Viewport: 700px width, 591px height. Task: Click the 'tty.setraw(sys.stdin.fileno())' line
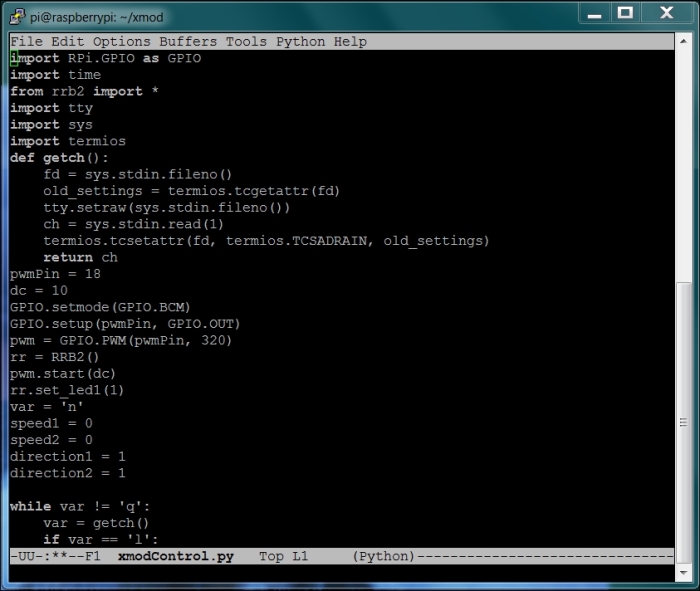tap(167, 208)
